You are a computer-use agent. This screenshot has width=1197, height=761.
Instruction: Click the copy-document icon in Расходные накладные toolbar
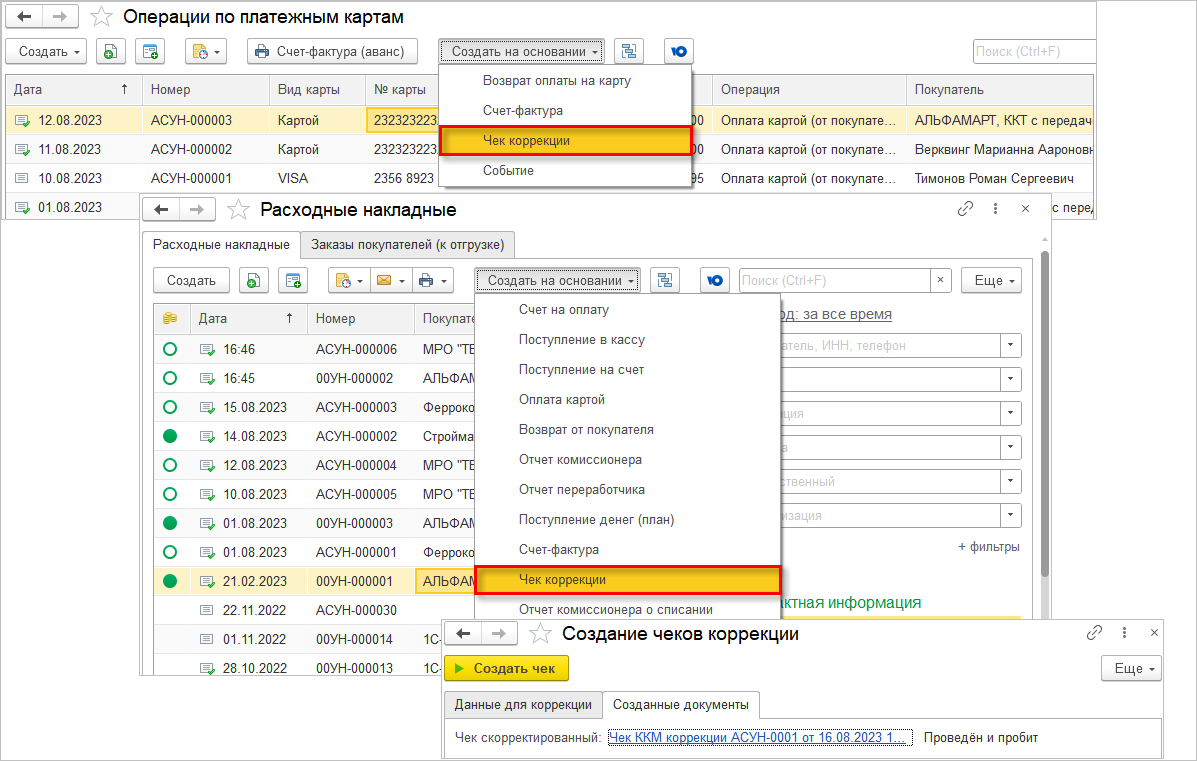click(253, 281)
